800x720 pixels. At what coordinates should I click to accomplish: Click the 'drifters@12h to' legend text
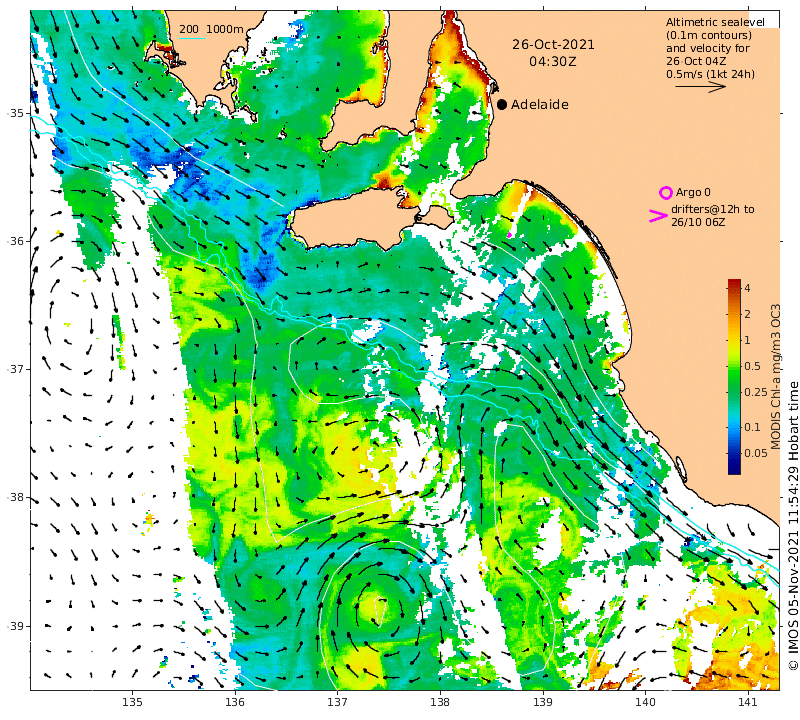[713, 209]
